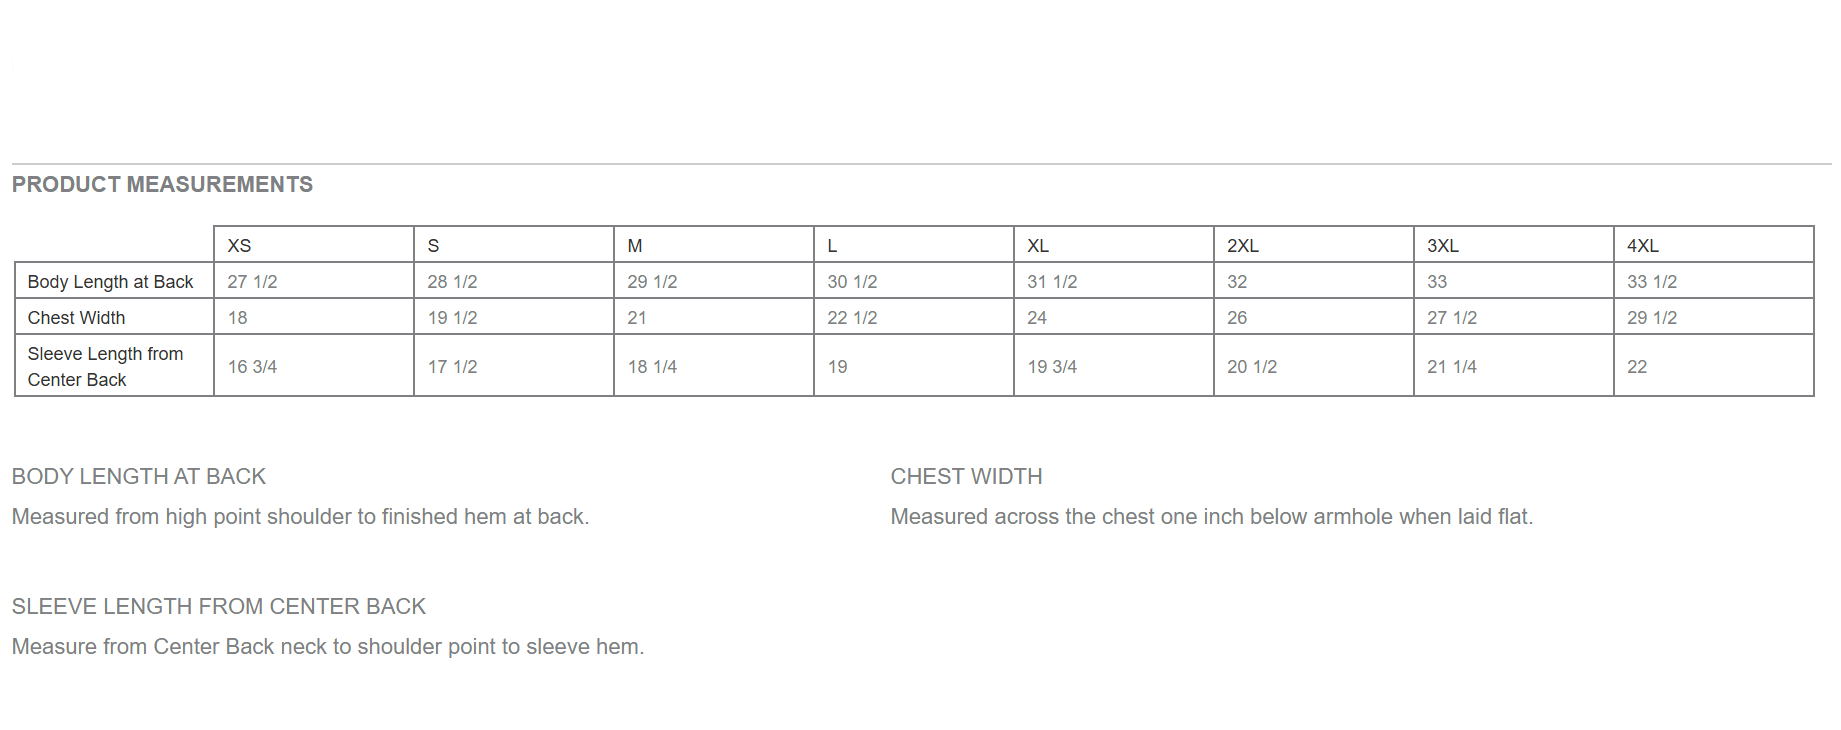1841x730 pixels.
Task: Click the M size column header
Action: click(x=635, y=246)
